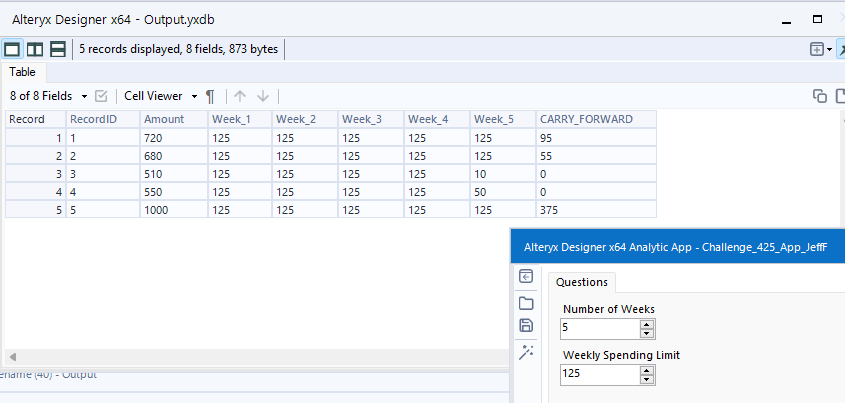This screenshot has width=845, height=403.
Task: Click the Week_4 column header
Action: click(437, 119)
